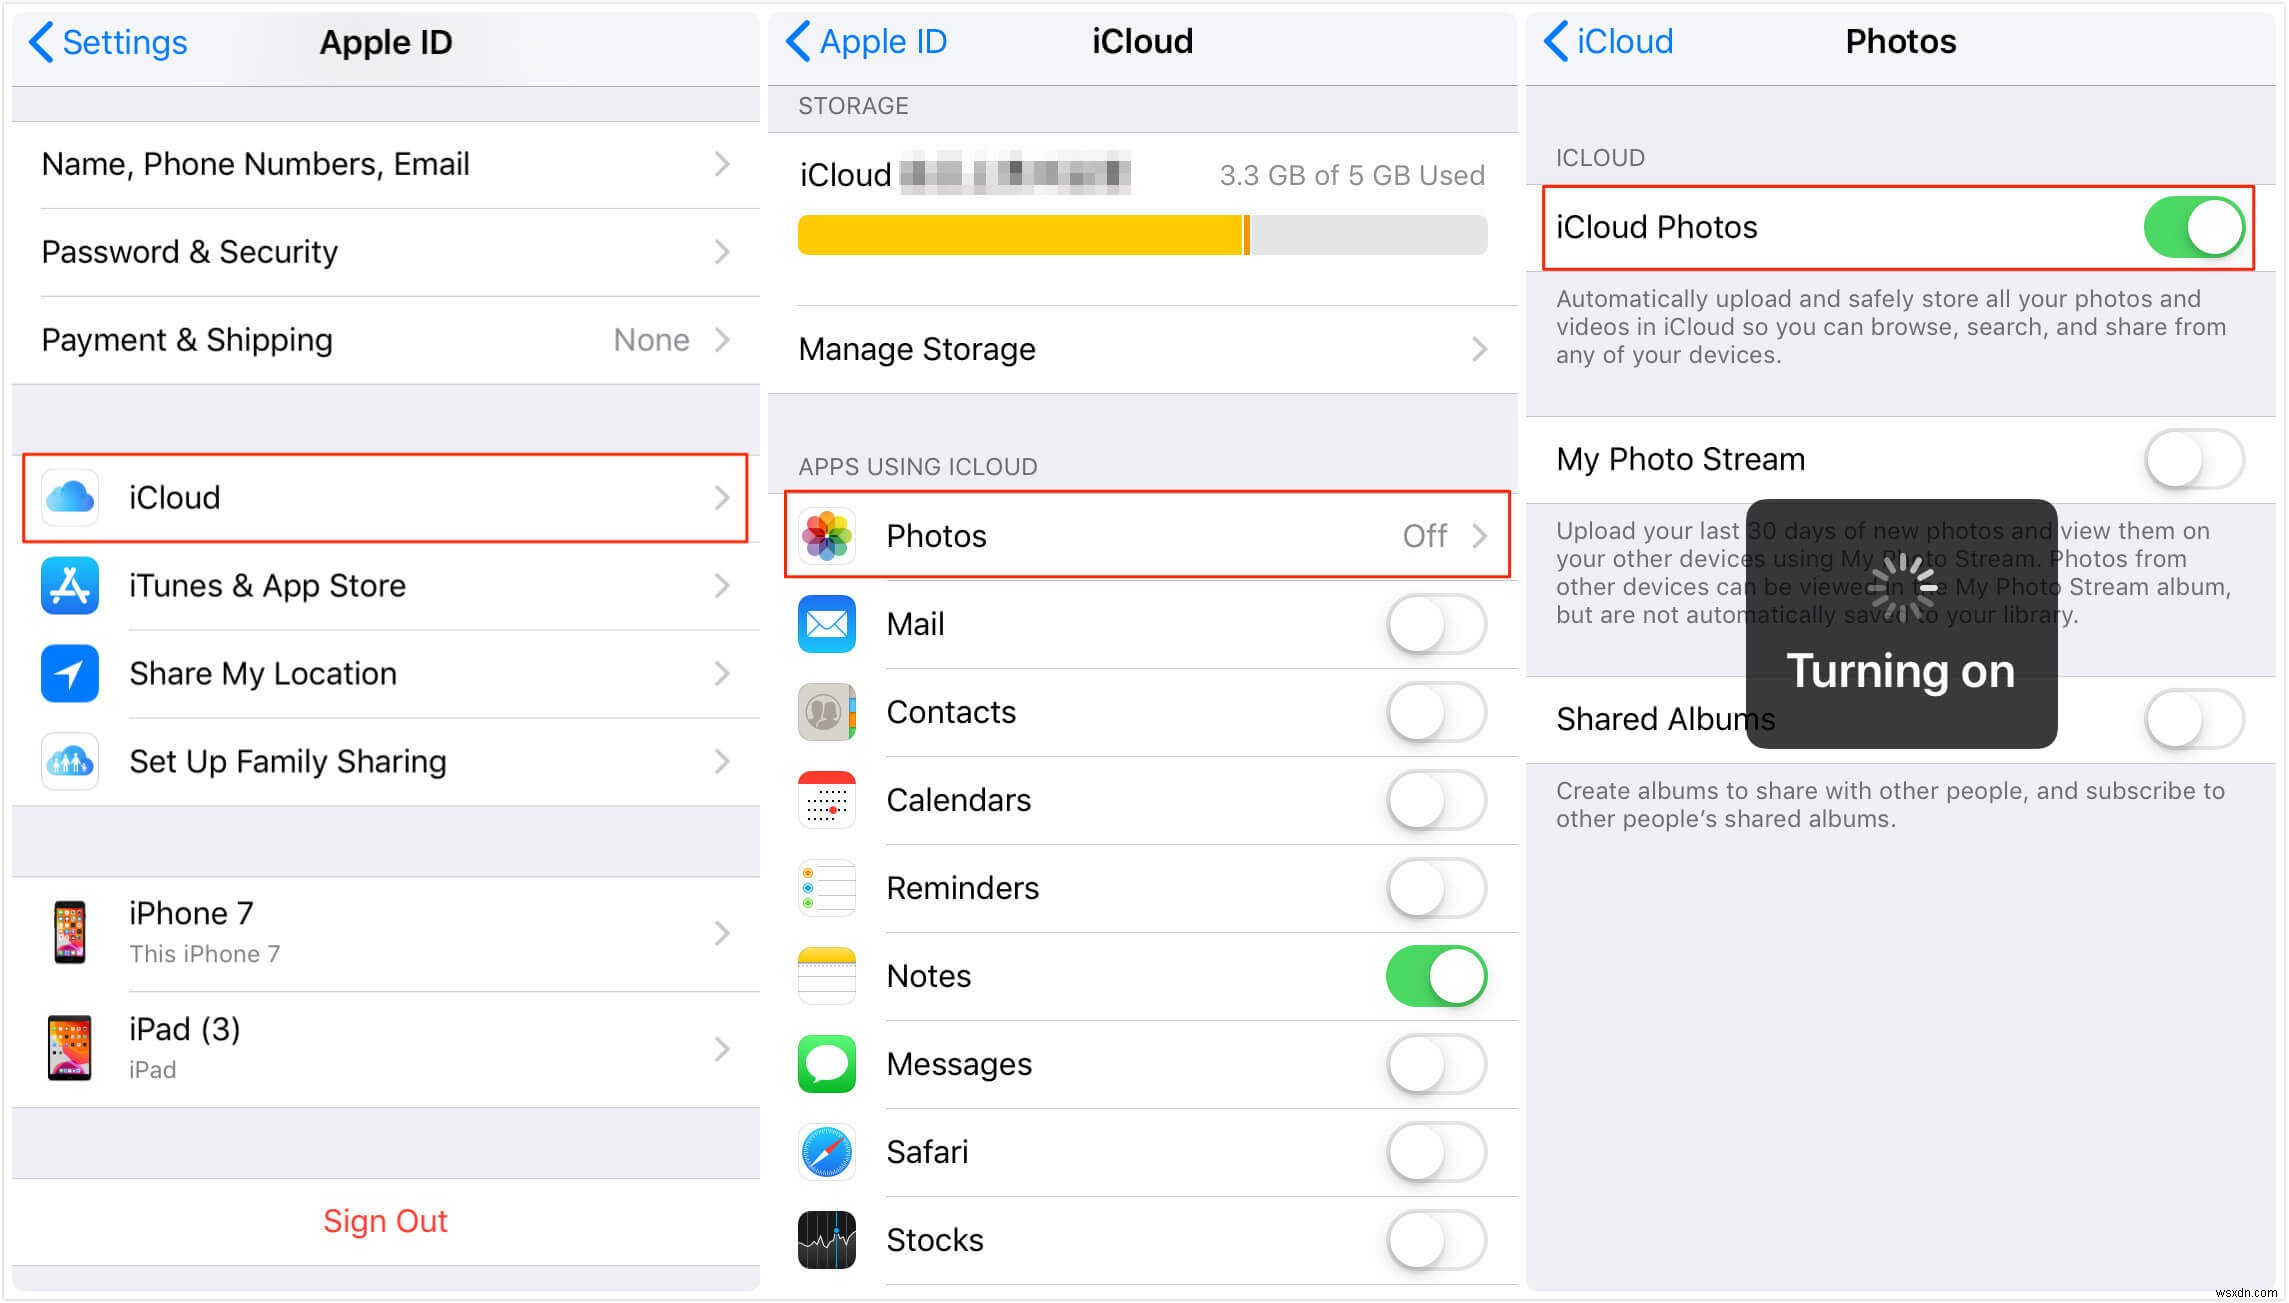Open the Photos app settings
Viewport: 2289px width, 1303px height.
click(1143, 534)
